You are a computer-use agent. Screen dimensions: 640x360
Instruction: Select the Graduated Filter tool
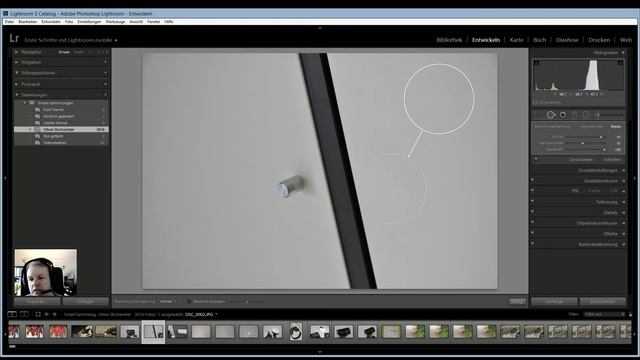point(575,115)
